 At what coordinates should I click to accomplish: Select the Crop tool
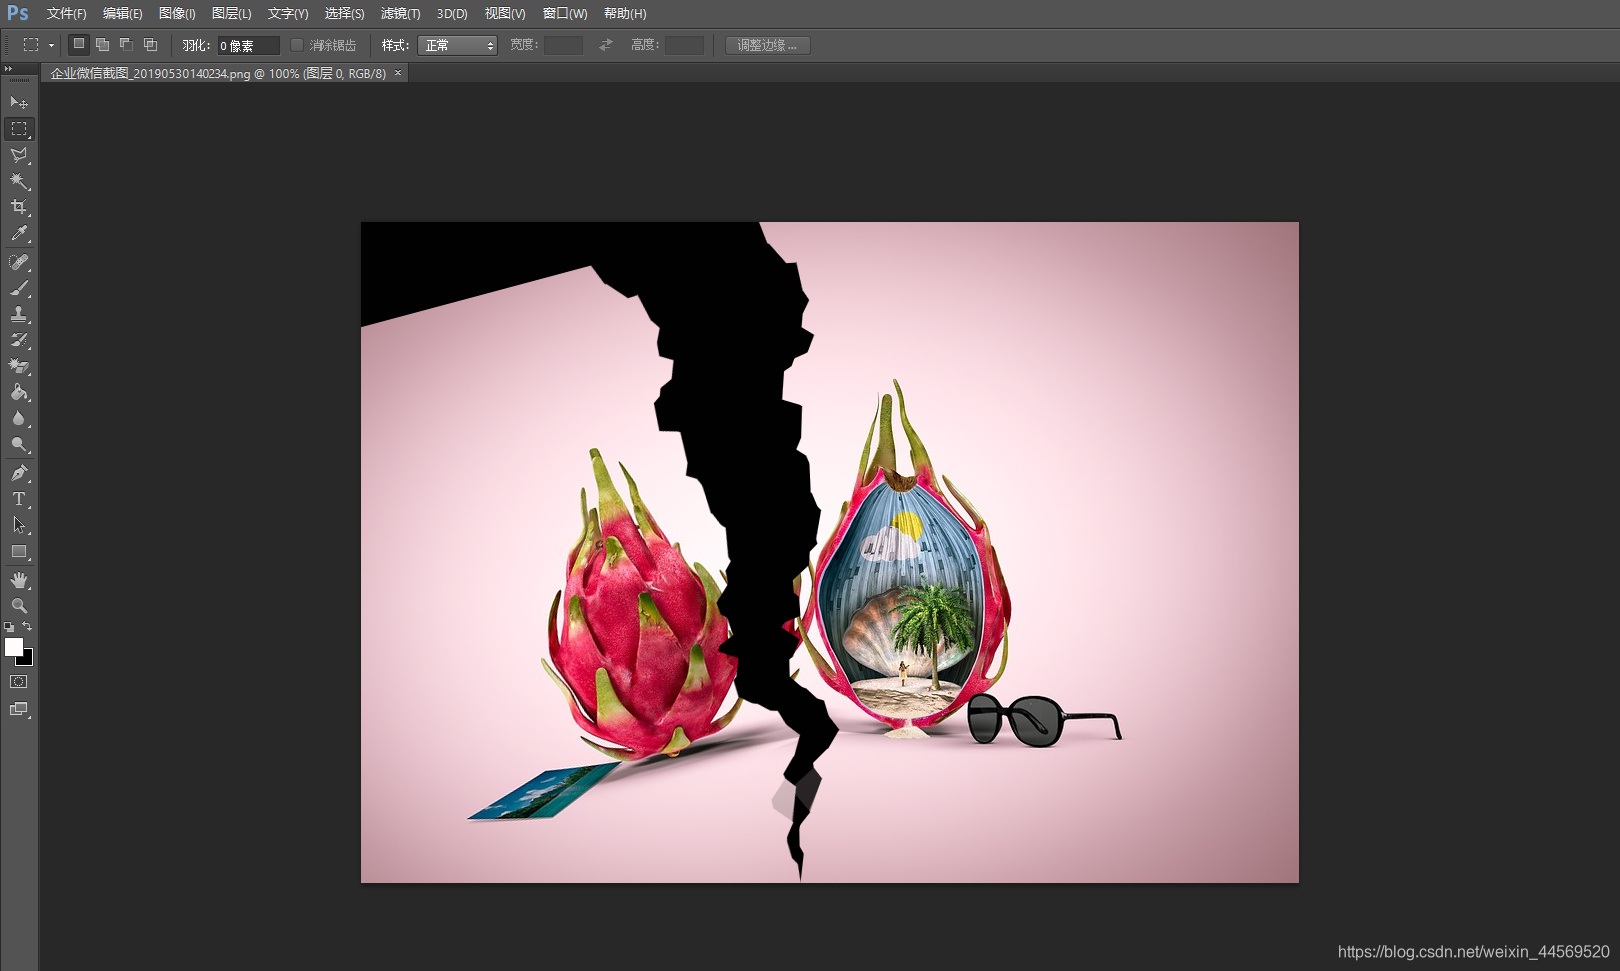tap(19, 207)
